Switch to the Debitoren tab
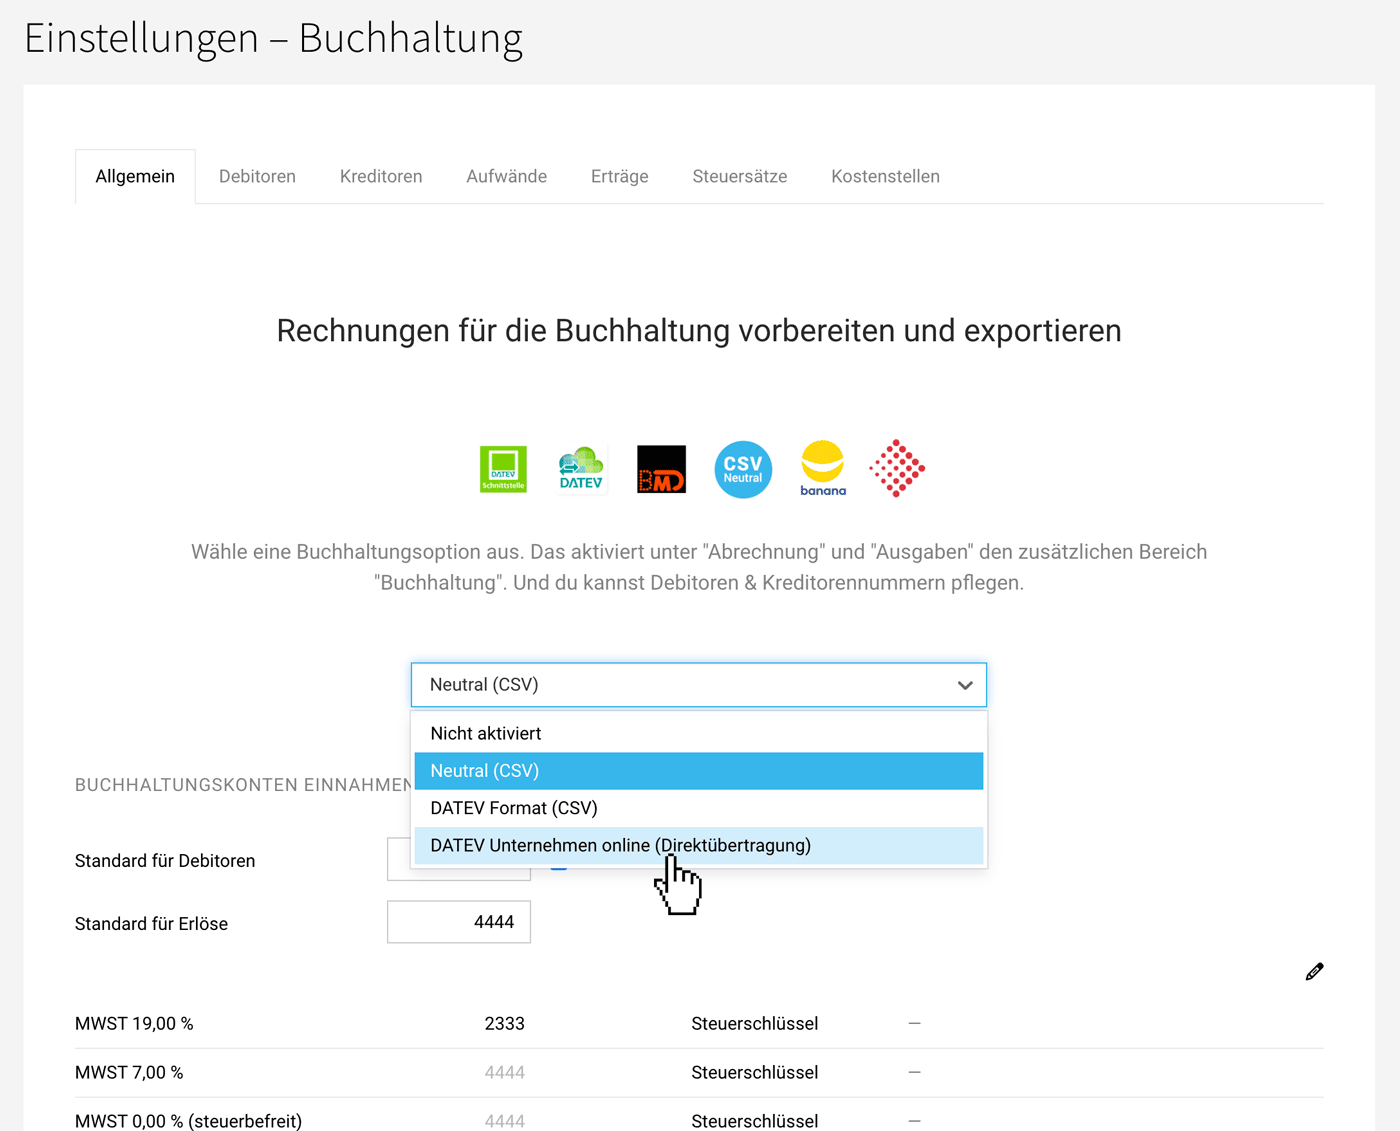This screenshot has width=1400, height=1131. (x=257, y=176)
